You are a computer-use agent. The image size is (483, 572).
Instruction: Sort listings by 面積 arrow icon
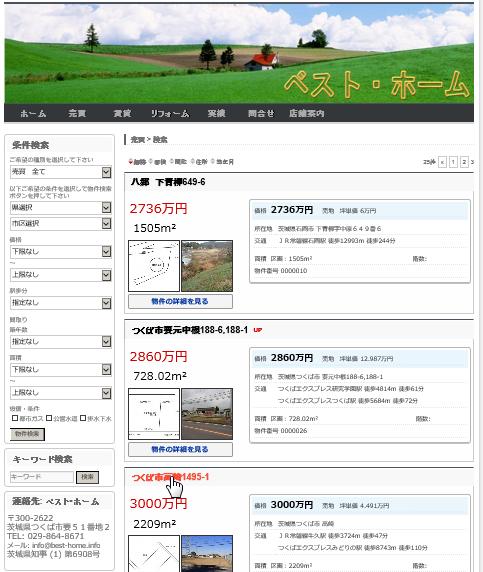pyautogui.click(x=151, y=162)
